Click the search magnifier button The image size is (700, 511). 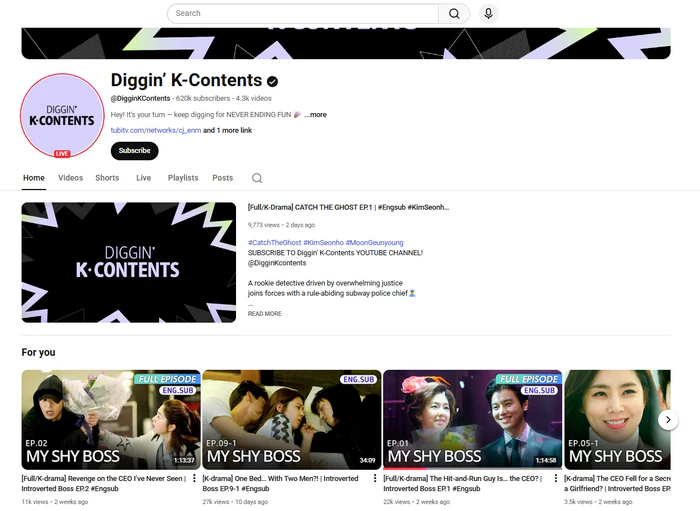click(x=454, y=13)
